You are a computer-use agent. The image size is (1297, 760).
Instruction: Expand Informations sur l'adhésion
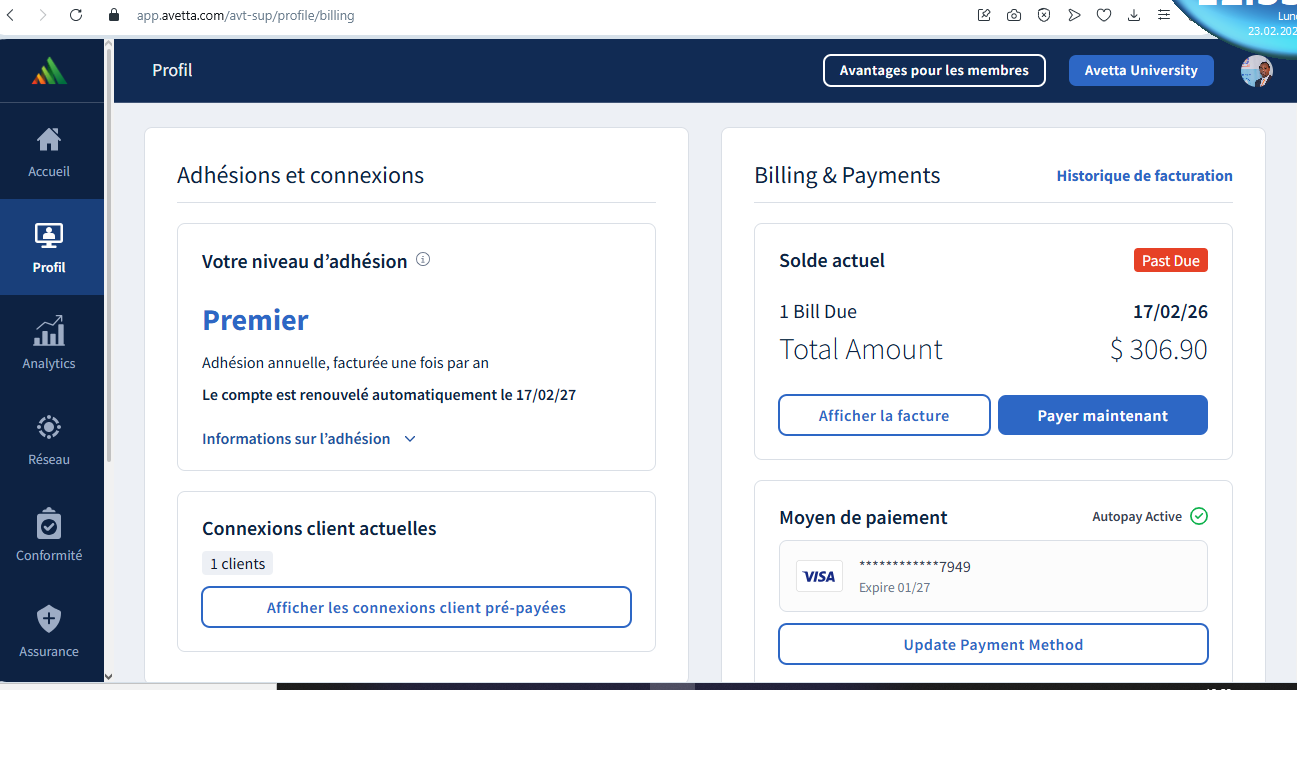point(308,439)
